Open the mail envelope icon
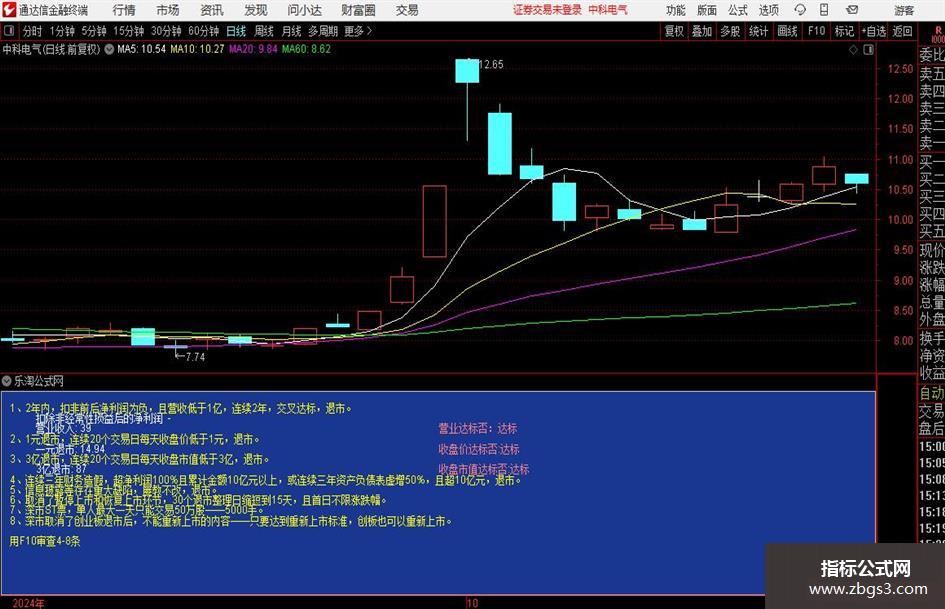 [x=852, y=10]
